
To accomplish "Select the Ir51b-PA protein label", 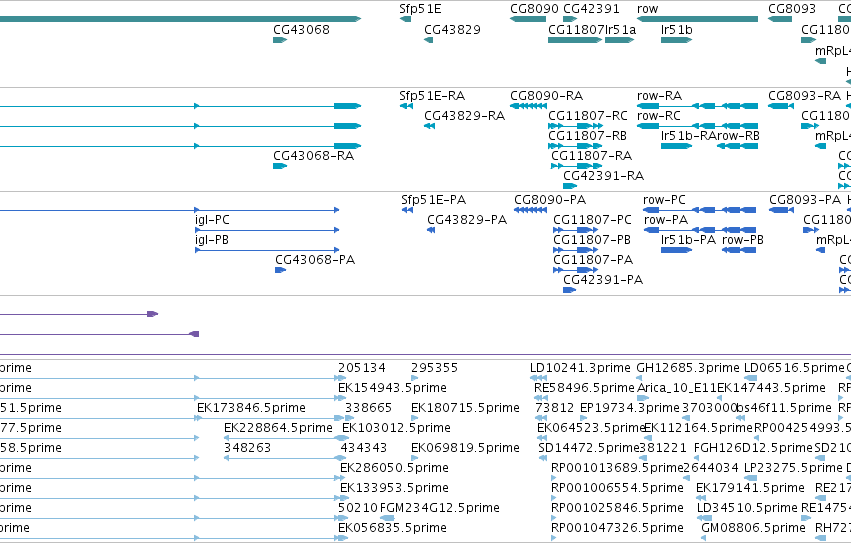I will tap(688, 241).
